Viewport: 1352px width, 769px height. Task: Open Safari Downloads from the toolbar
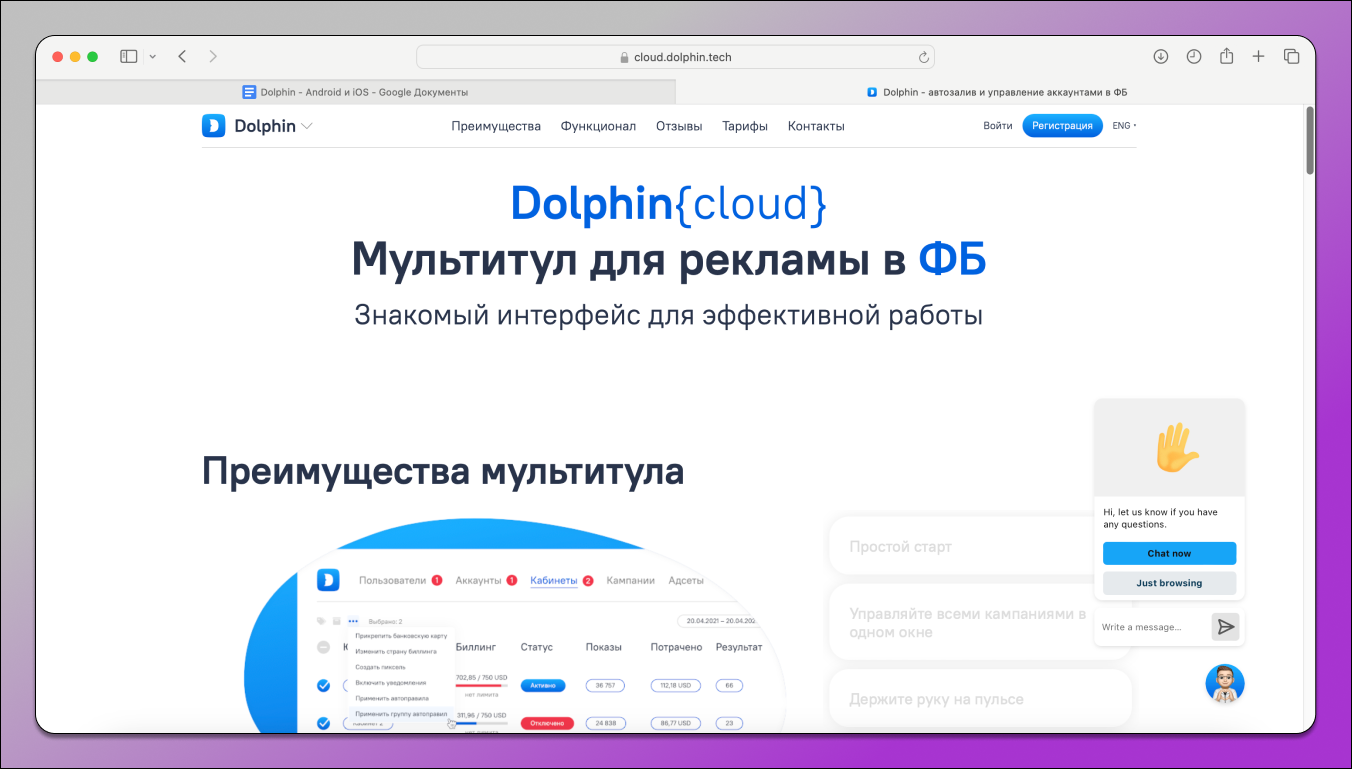1160,56
